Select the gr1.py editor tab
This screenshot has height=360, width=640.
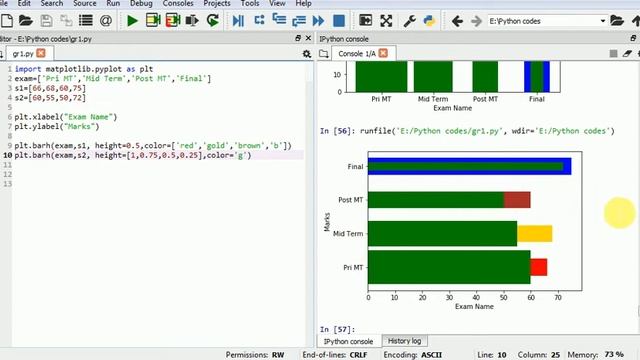23,53
